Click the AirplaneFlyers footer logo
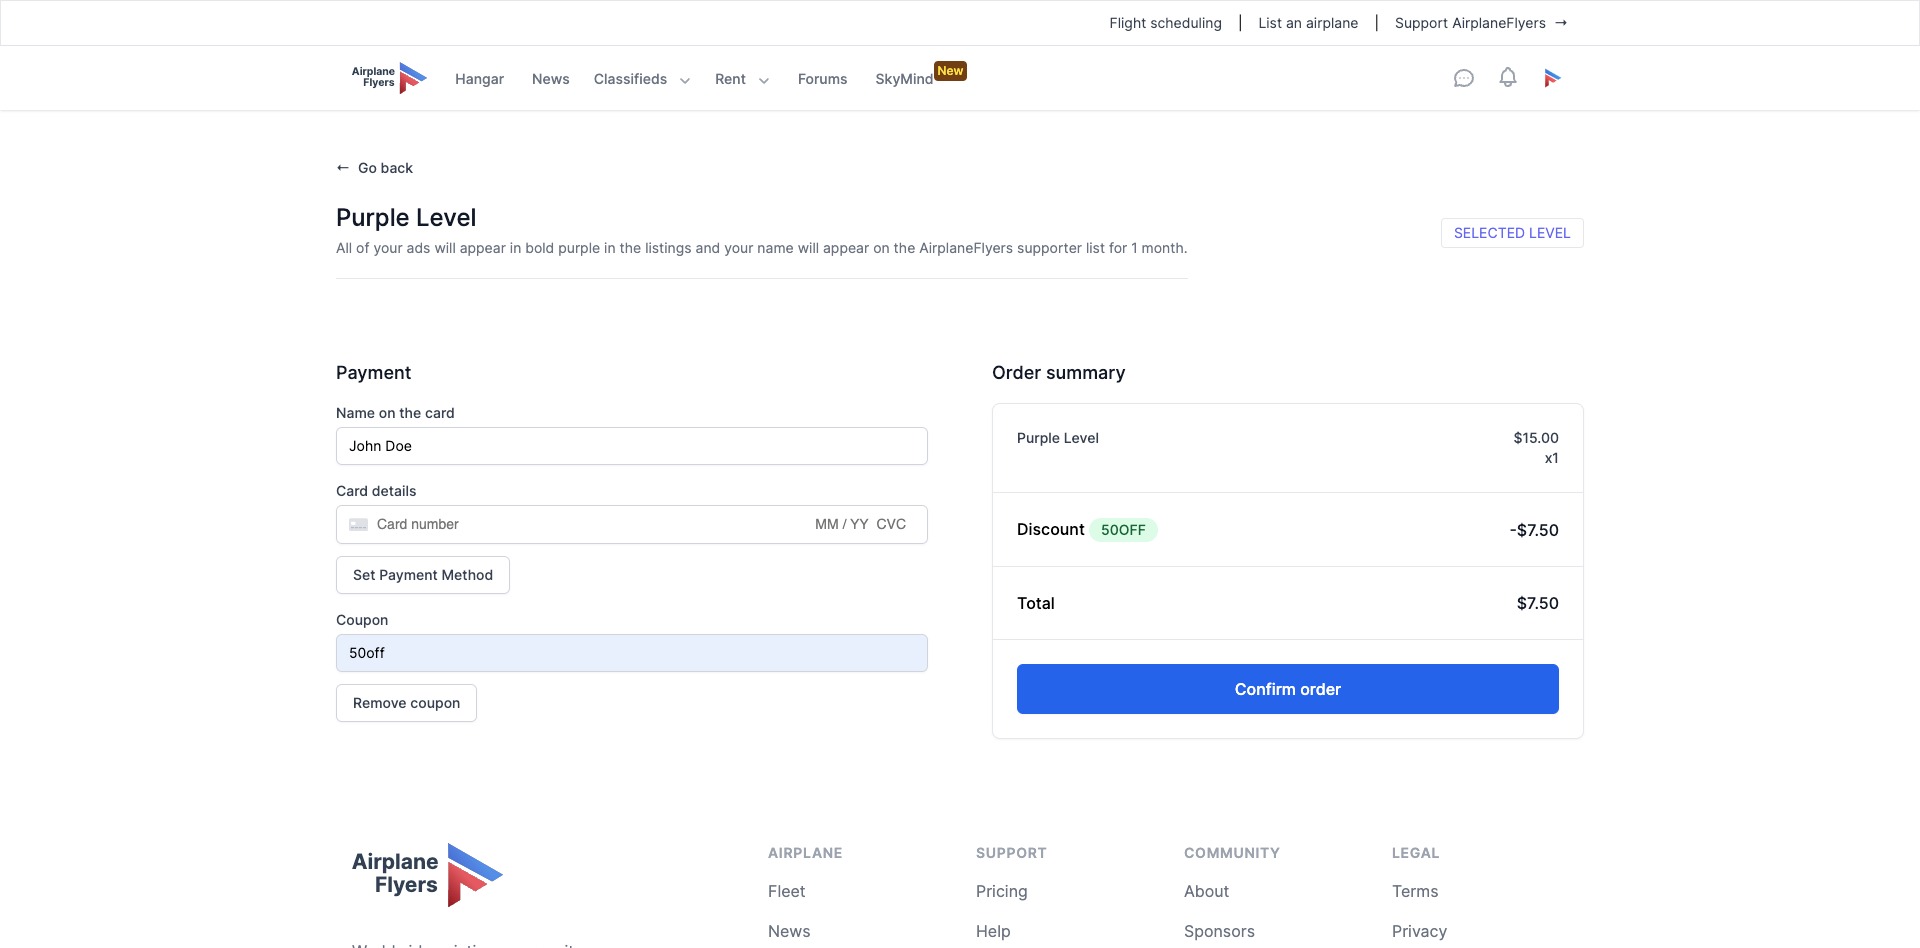Screen dimensions: 1920x948 point(427,874)
